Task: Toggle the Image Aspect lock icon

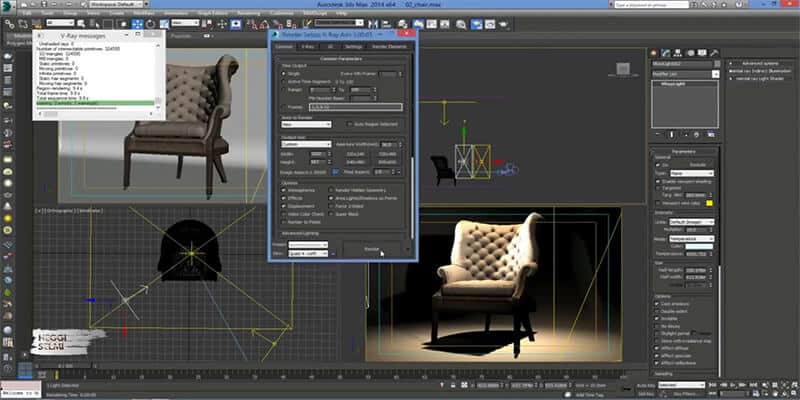Action: [x=335, y=170]
